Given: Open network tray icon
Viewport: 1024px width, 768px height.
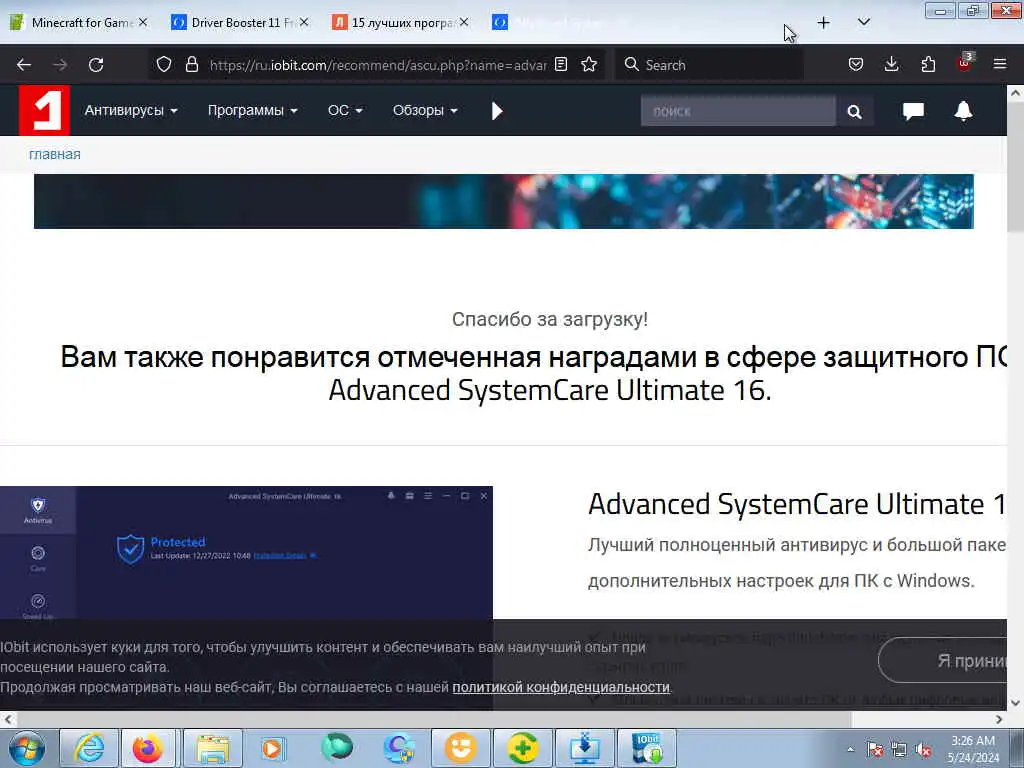Looking at the screenshot, I should 899,750.
